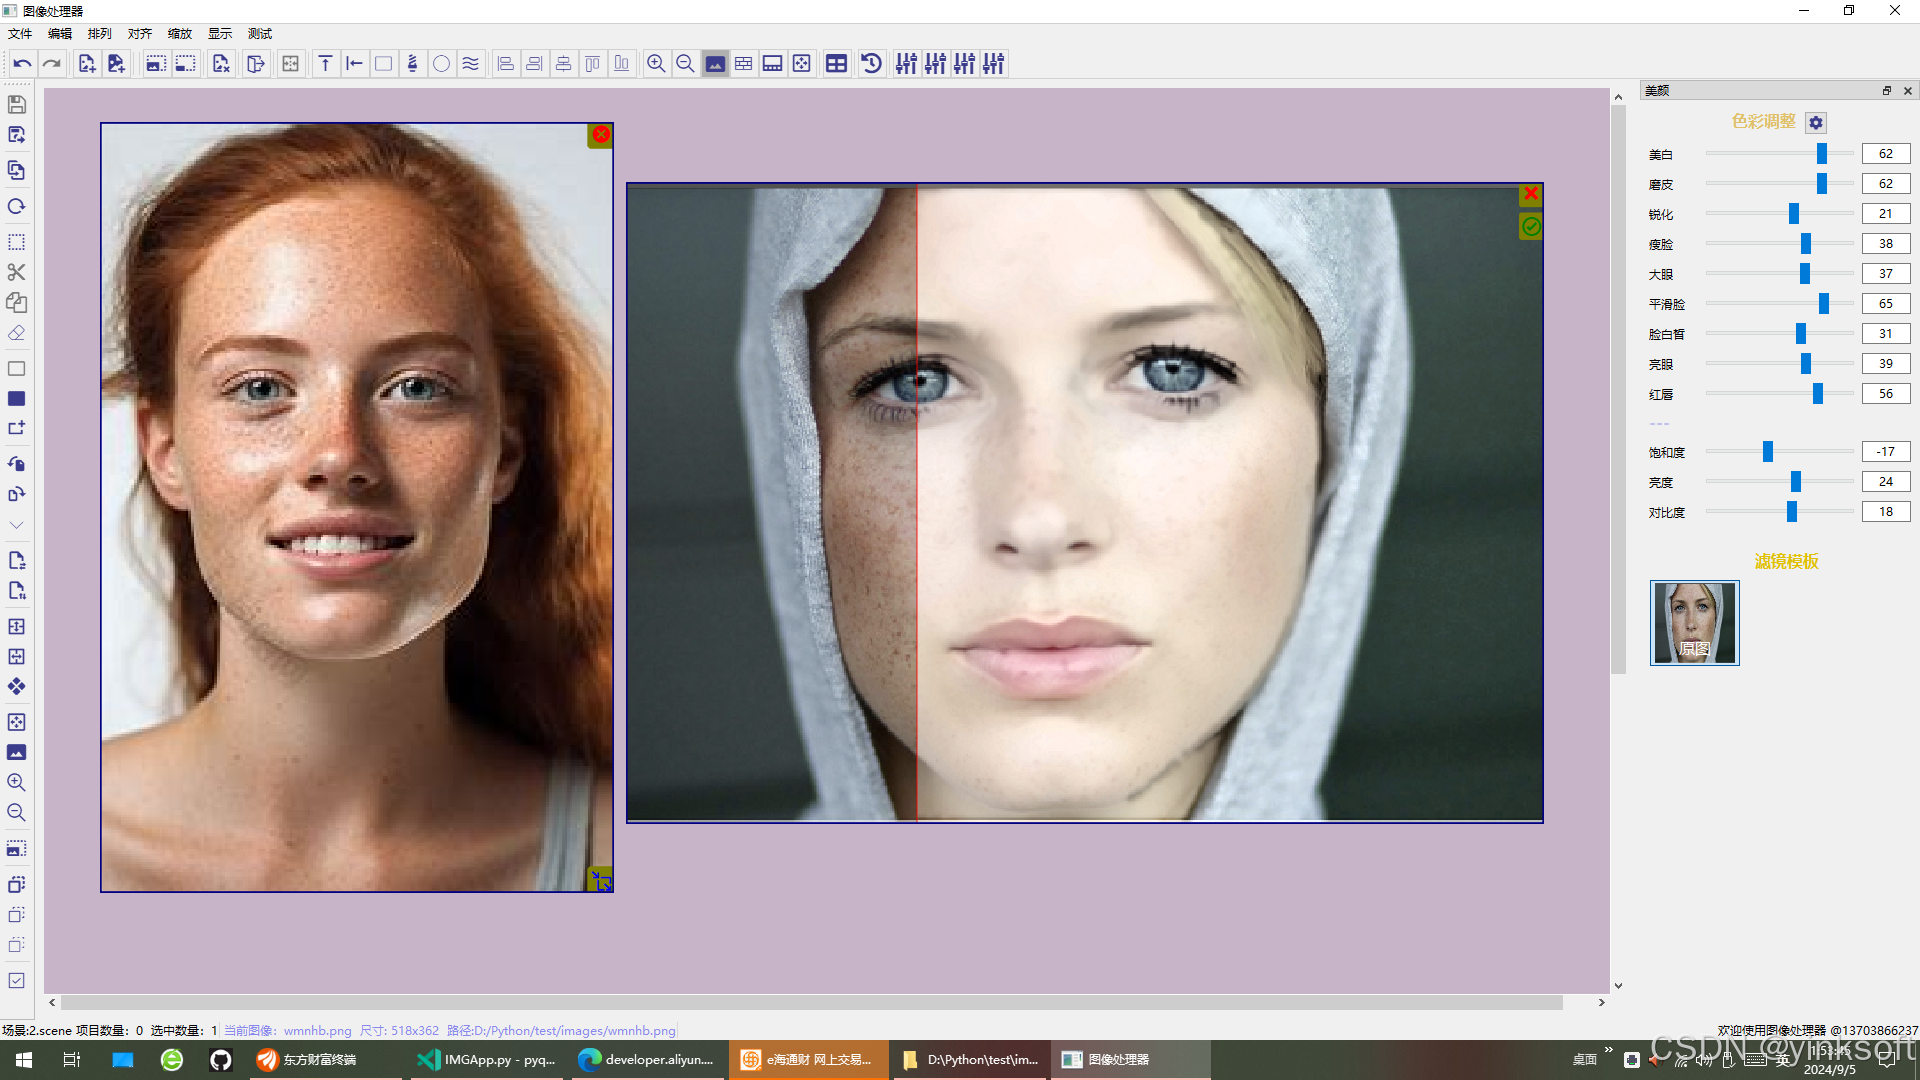The height and width of the screenshot is (1080, 1920).
Task: Click the circle shape toolbar icon
Action: [441, 64]
